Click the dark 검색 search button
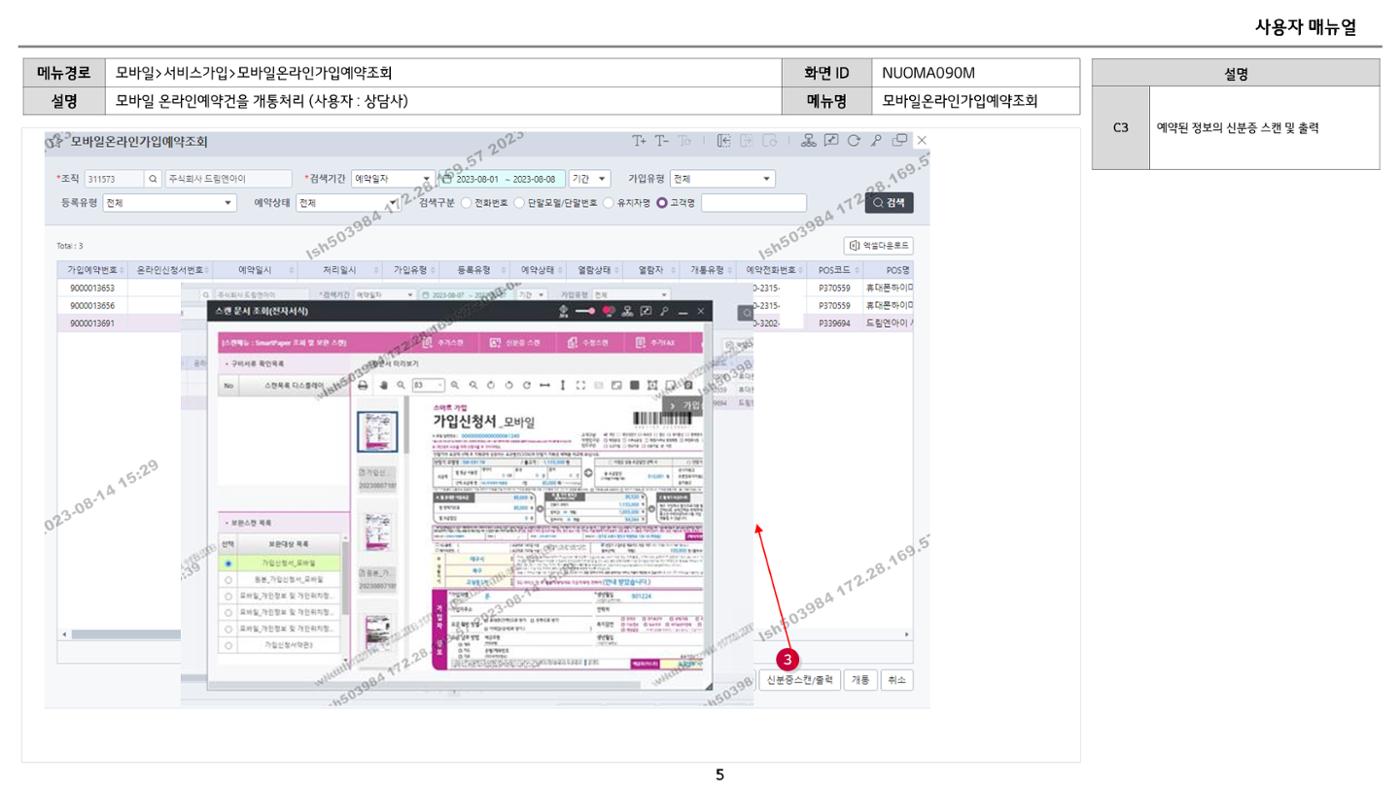This screenshot has width=1400, height=788. (889, 203)
